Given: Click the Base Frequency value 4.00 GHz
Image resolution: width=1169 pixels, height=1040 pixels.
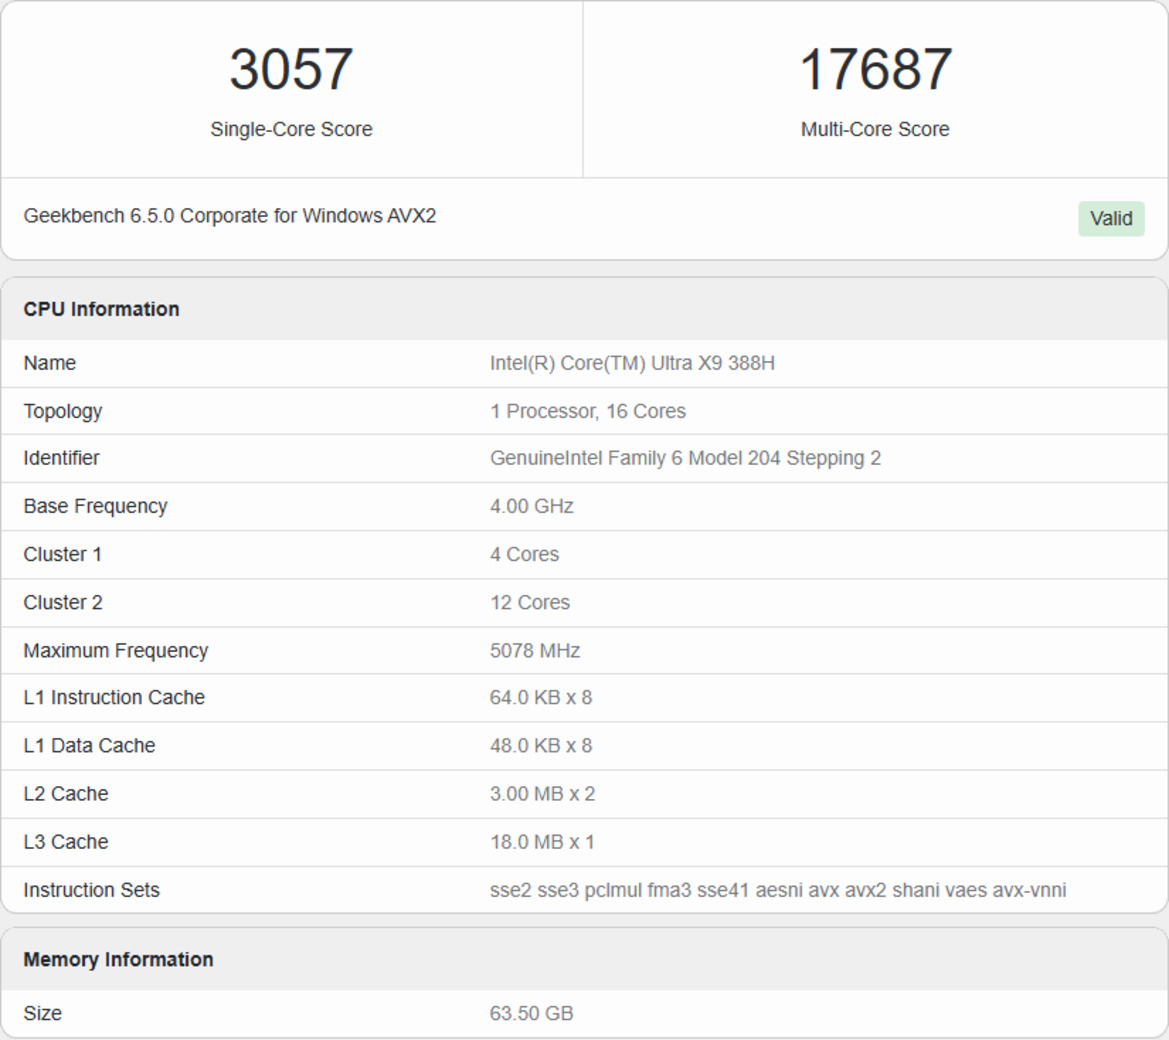Looking at the screenshot, I should point(532,506).
